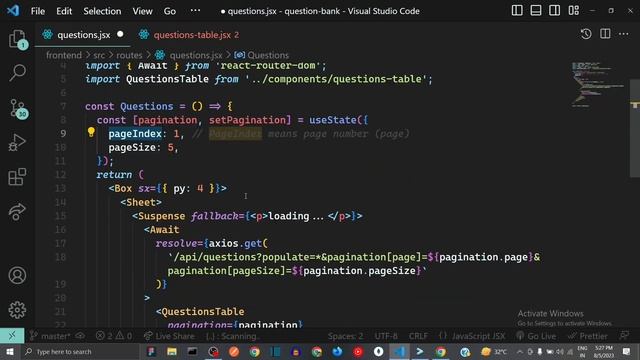Open the Customize Layout button
Viewport: 640px width, 360px height.
573,11
